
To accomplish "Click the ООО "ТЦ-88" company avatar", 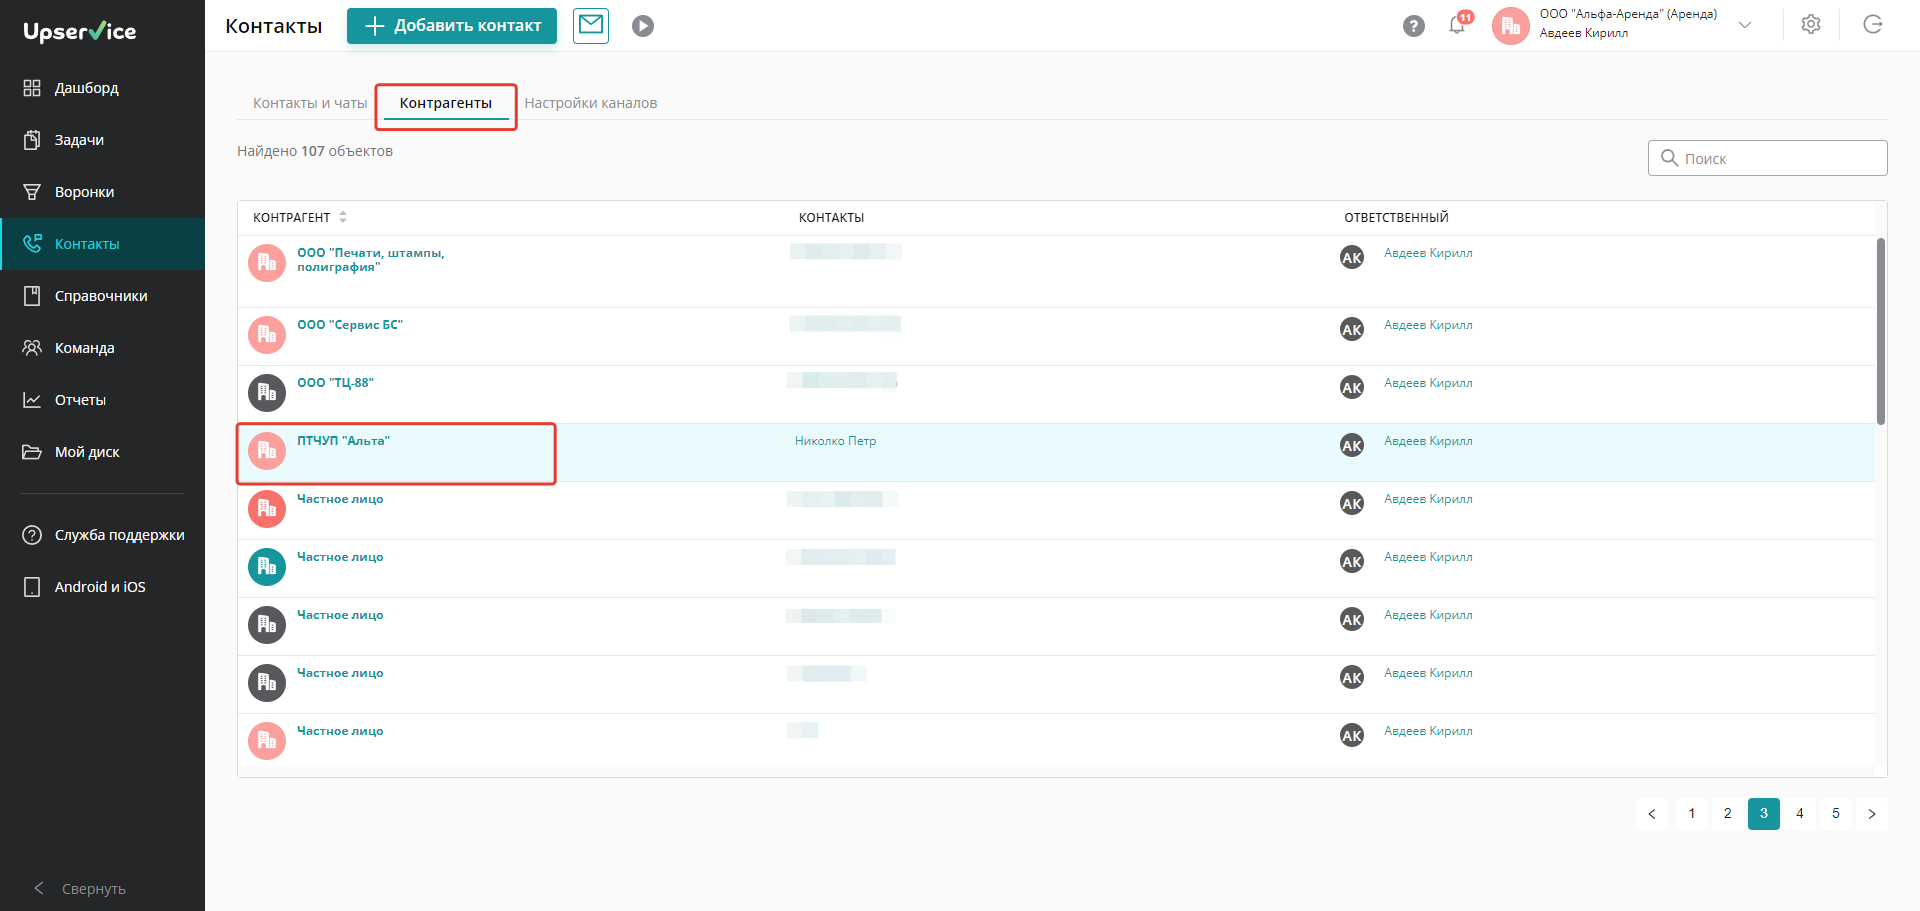I will click(267, 393).
